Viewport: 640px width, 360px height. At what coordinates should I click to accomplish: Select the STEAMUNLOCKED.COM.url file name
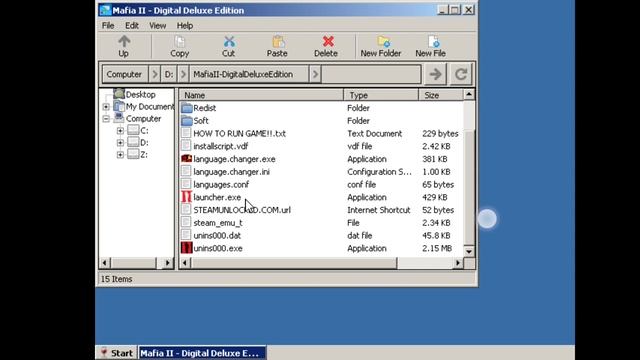(242, 210)
